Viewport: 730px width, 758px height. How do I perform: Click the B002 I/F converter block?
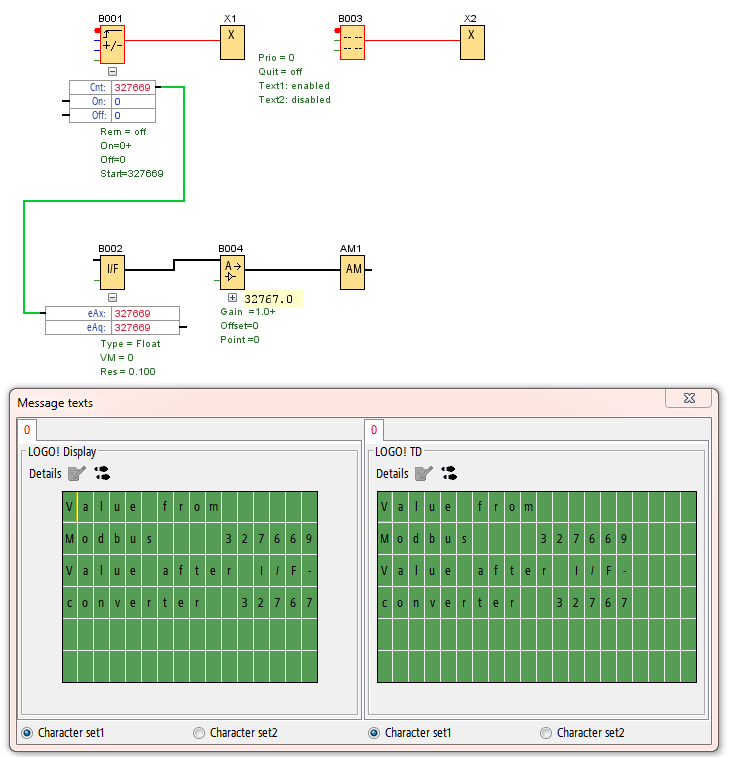click(x=112, y=270)
